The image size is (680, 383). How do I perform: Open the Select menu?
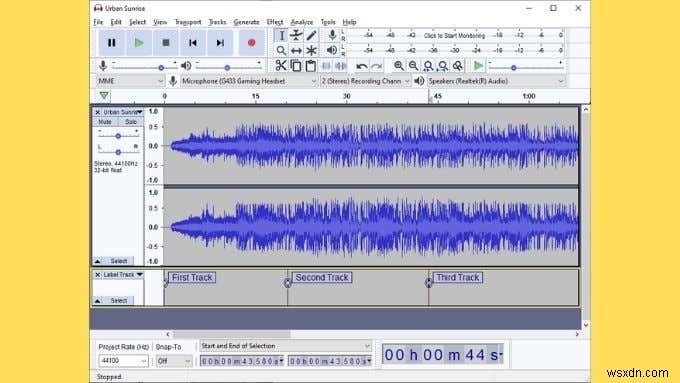[137, 22]
